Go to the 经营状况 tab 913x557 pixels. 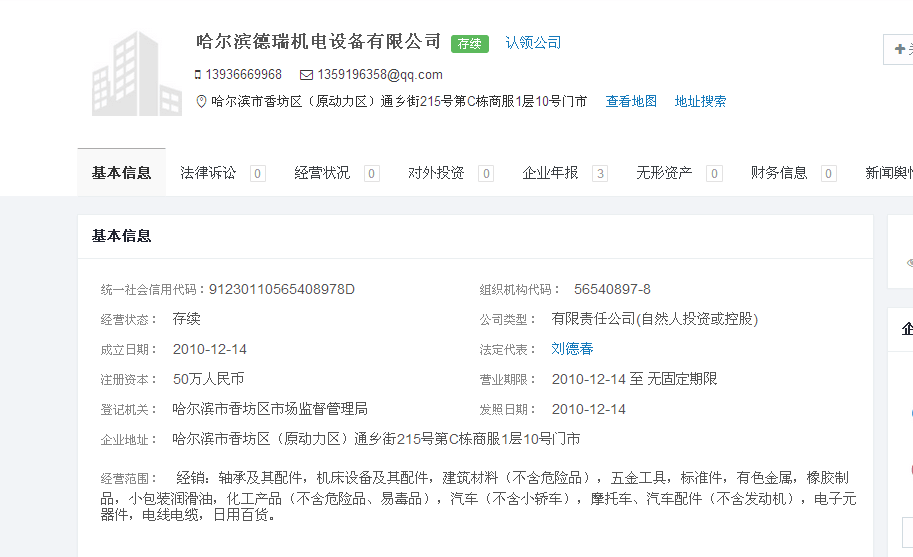pyautogui.click(x=322, y=173)
